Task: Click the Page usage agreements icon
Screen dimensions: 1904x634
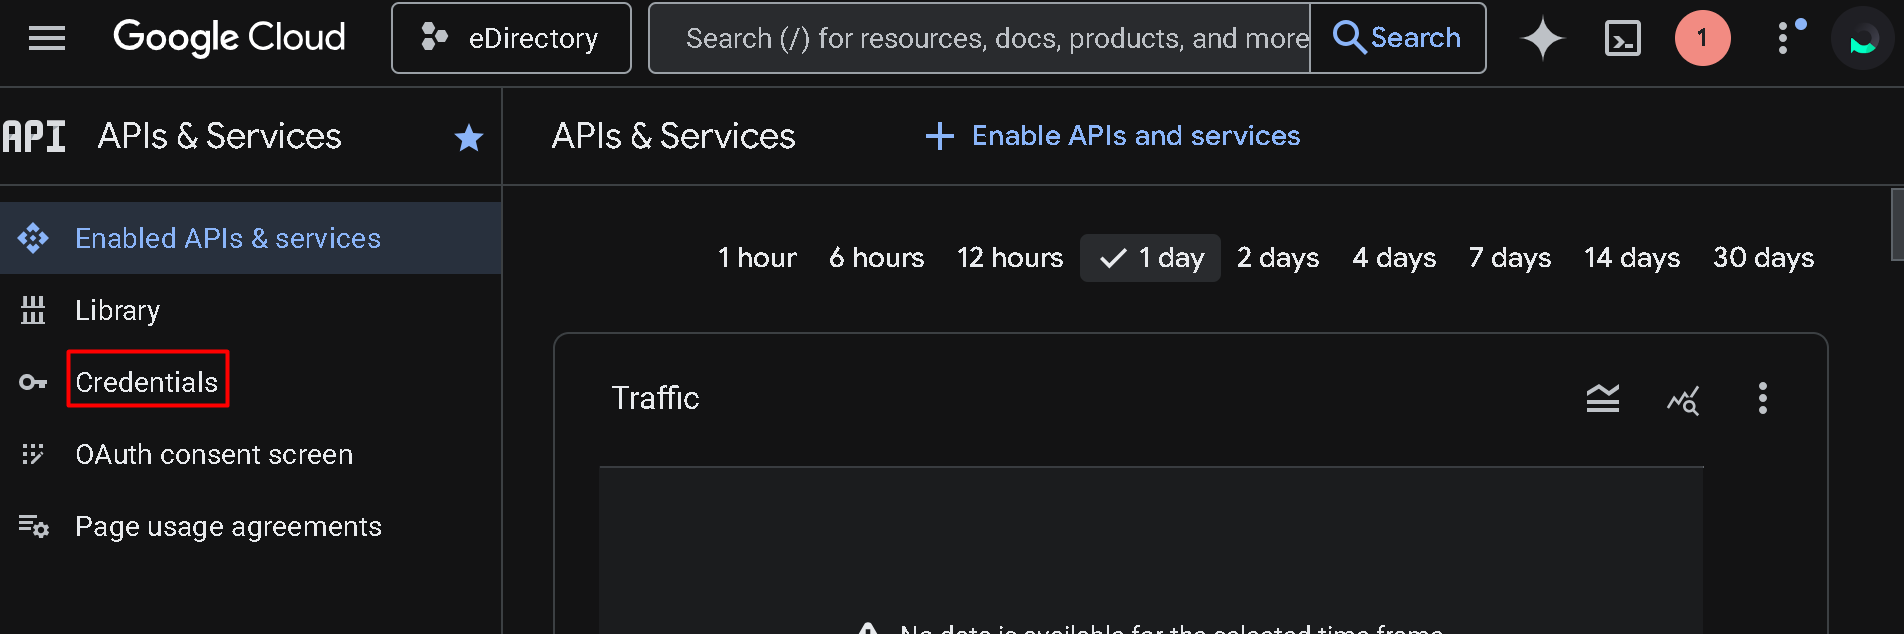Action: point(33,526)
